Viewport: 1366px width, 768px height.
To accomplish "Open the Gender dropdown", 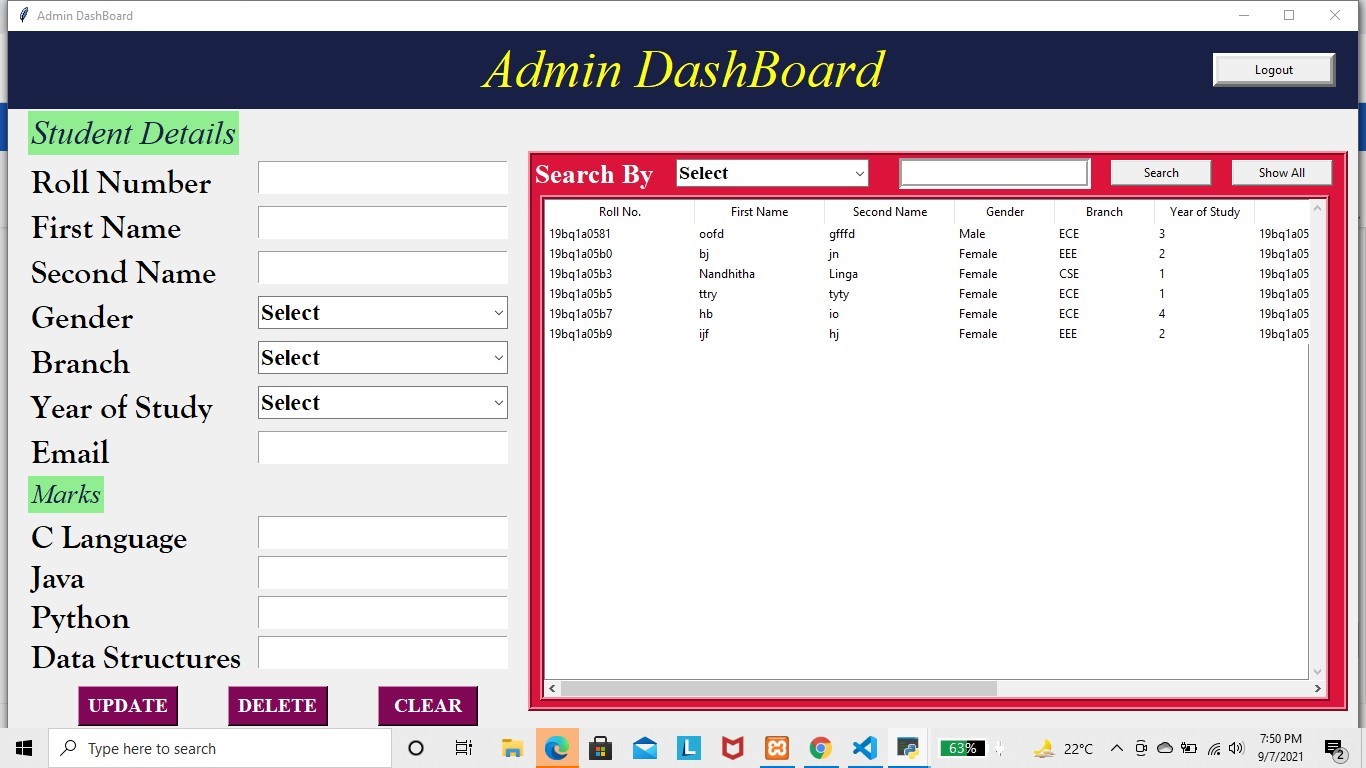I will click(383, 313).
